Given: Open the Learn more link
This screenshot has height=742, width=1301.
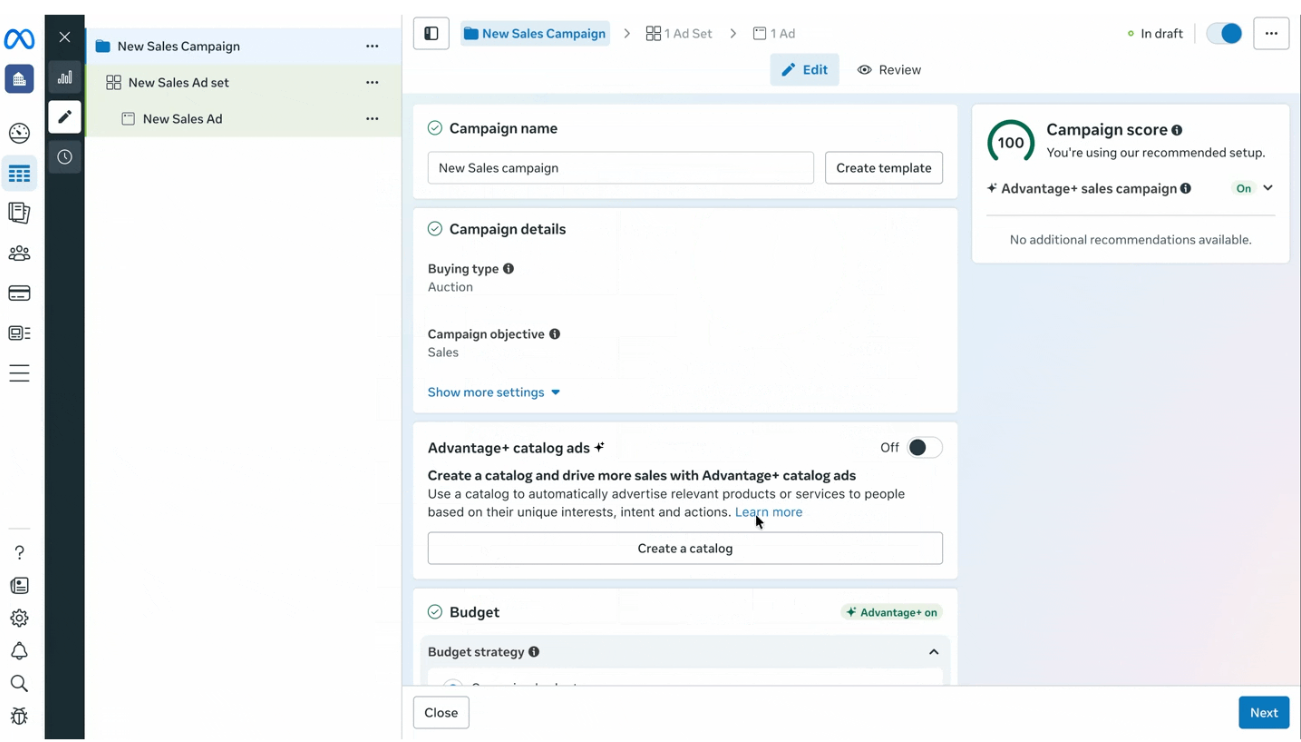Looking at the screenshot, I should pos(768,512).
